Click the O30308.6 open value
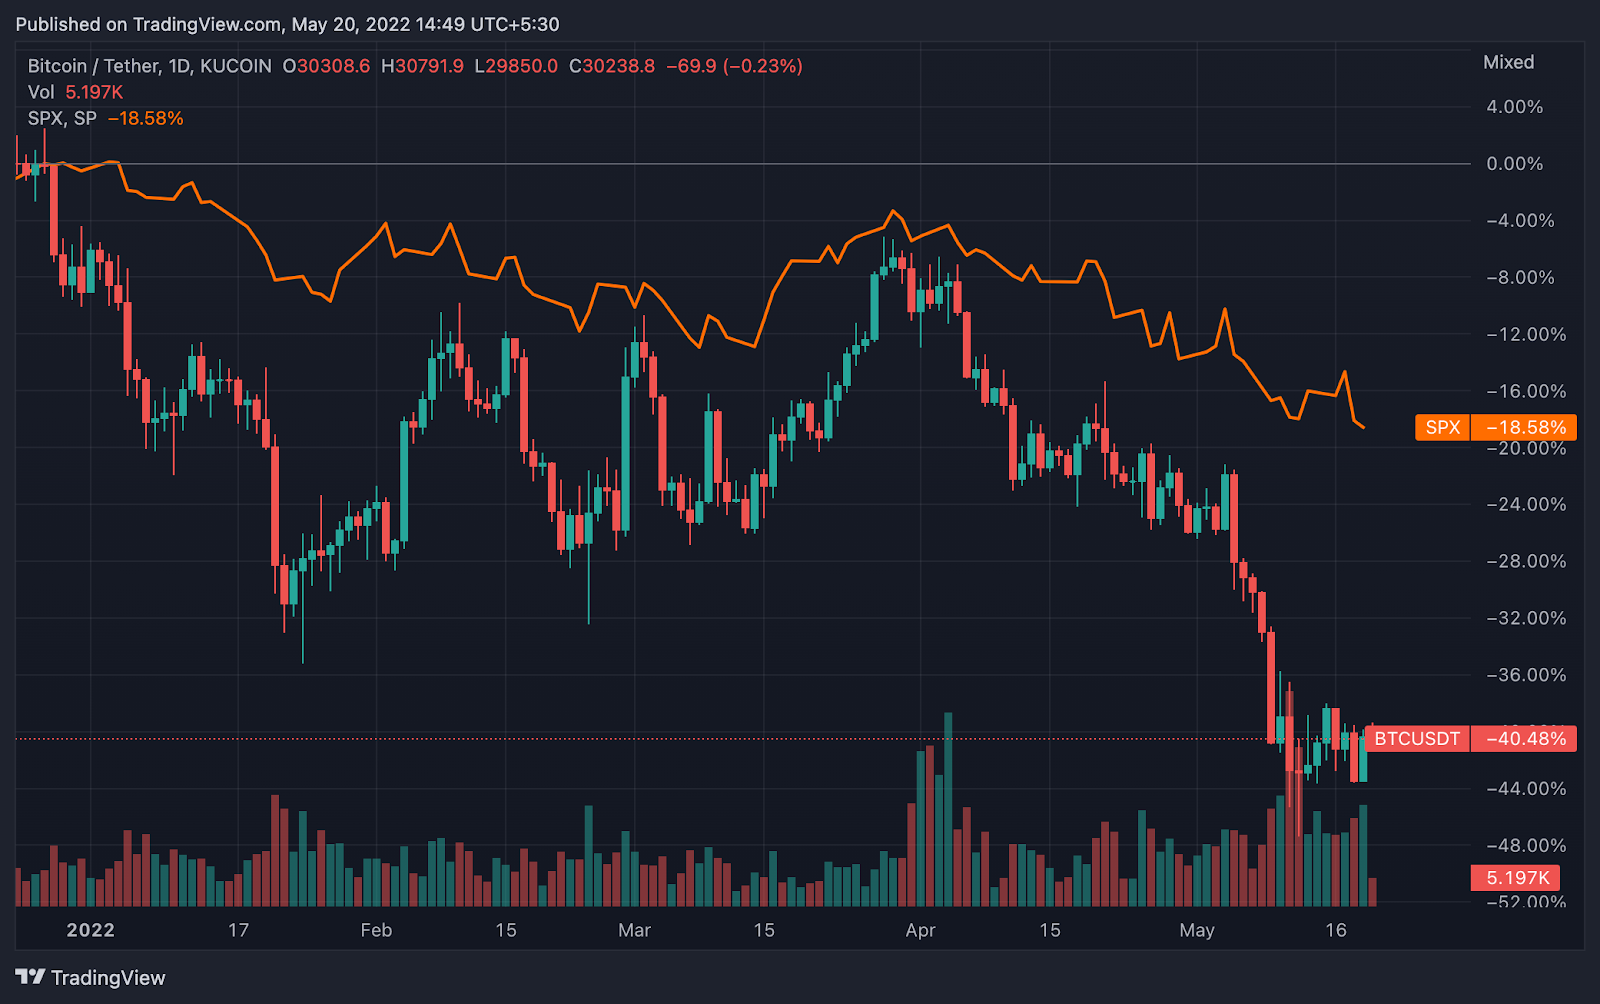This screenshot has height=1004, width=1600. coord(326,66)
